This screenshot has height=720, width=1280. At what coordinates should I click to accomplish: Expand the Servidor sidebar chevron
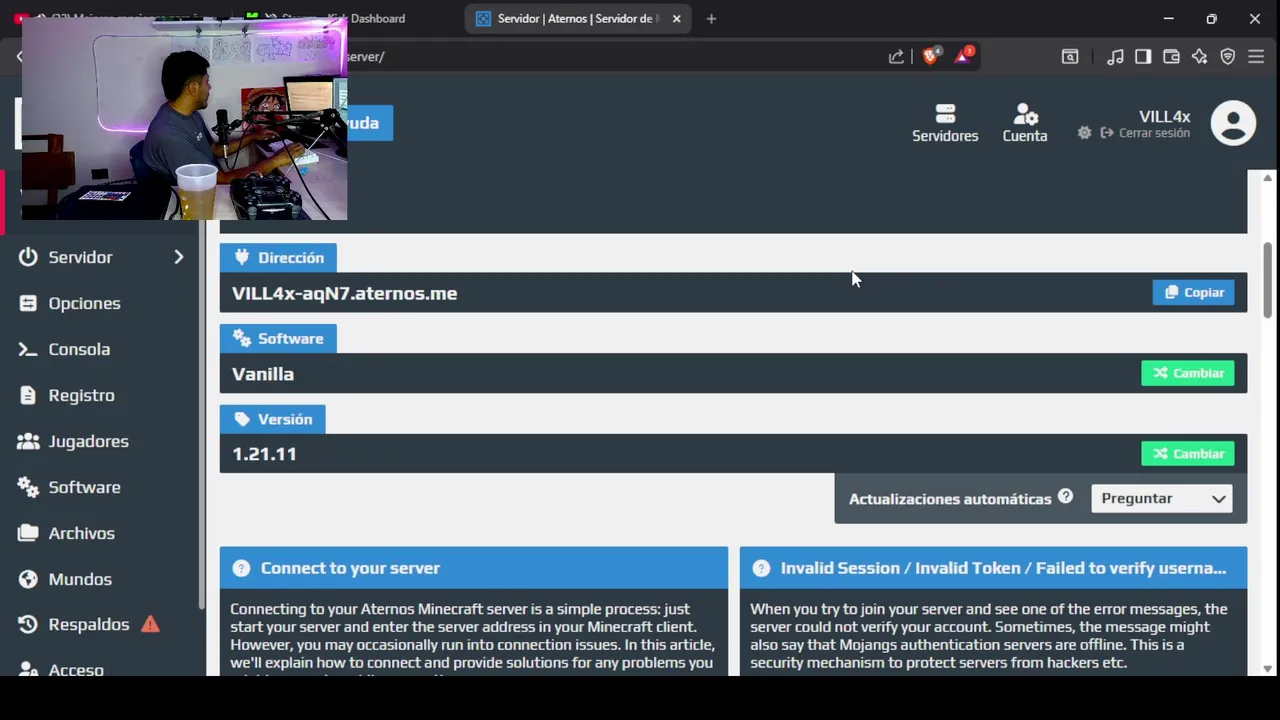point(178,257)
